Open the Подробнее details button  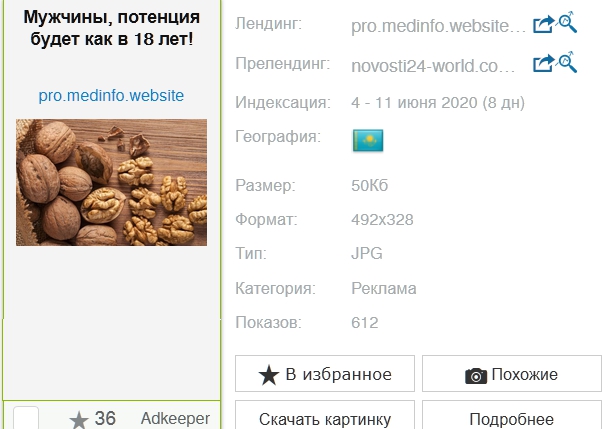(x=512, y=415)
